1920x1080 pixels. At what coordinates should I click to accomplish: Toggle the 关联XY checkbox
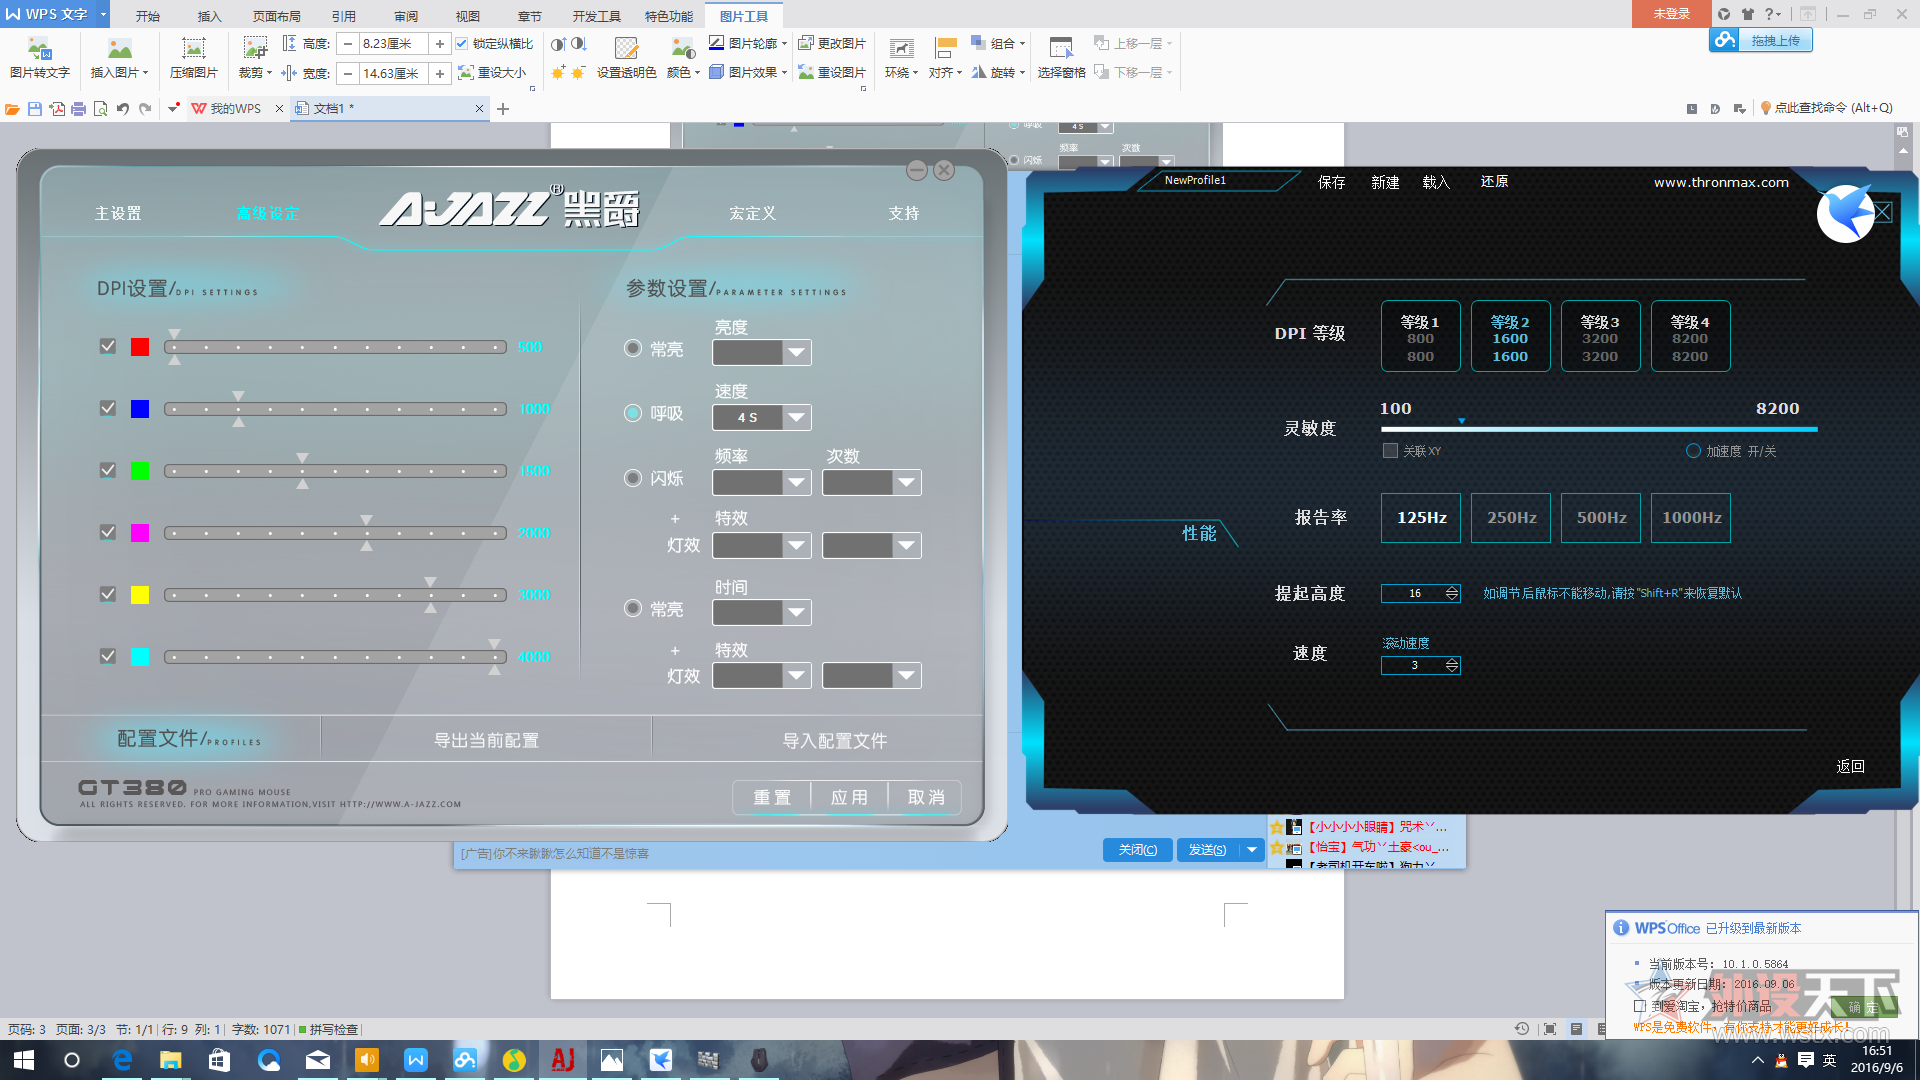pos(1390,451)
